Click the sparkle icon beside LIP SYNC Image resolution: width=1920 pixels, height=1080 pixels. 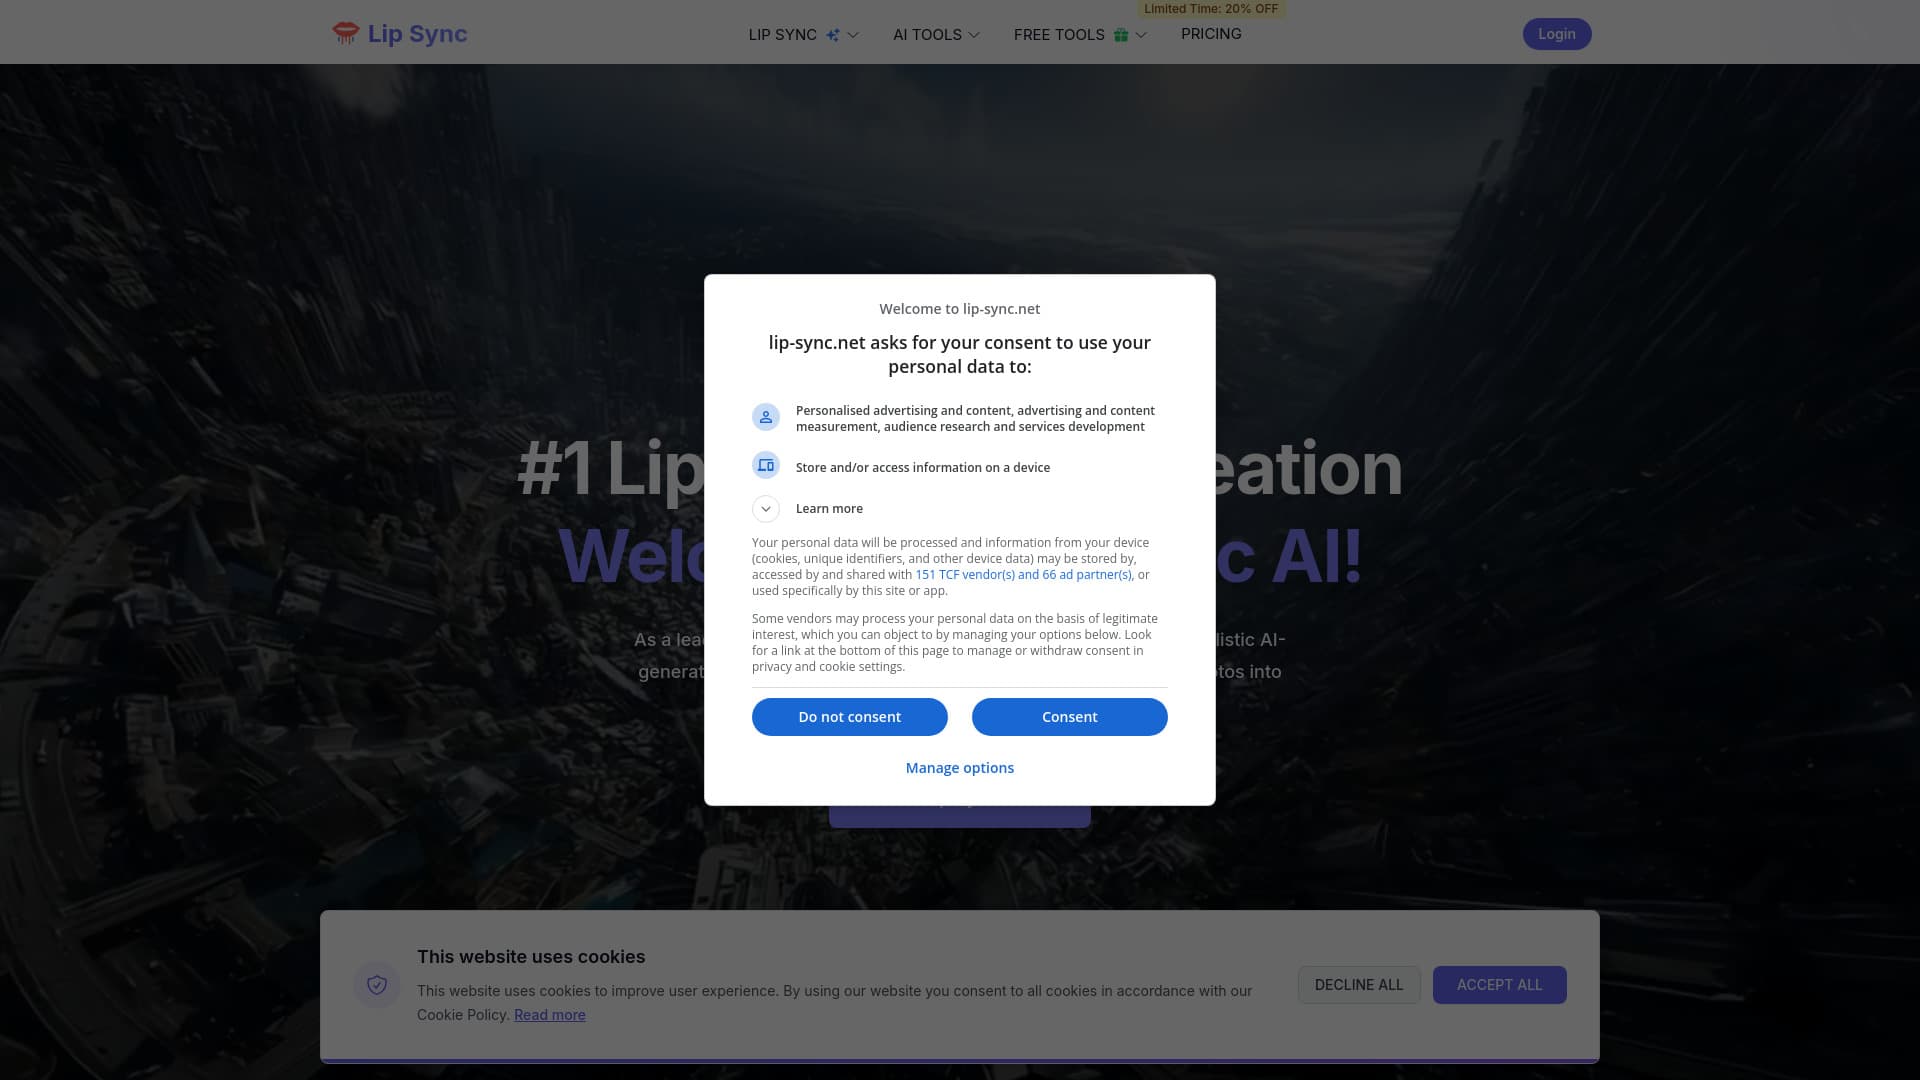(833, 35)
